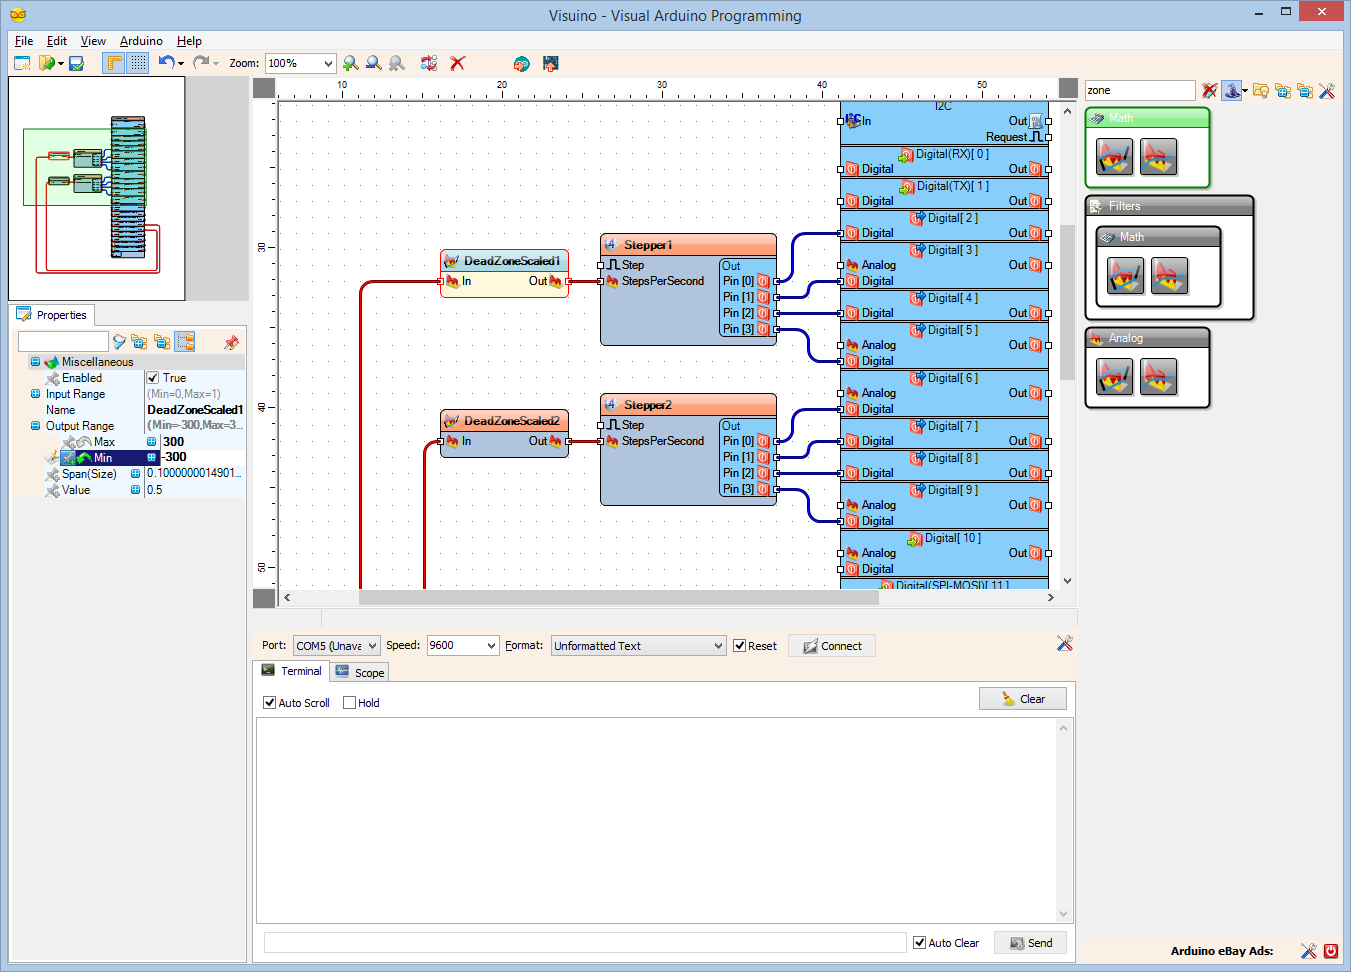Image resolution: width=1351 pixels, height=972 pixels.
Task: Clear the terminal with the Clear button
Action: (1022, 698)
